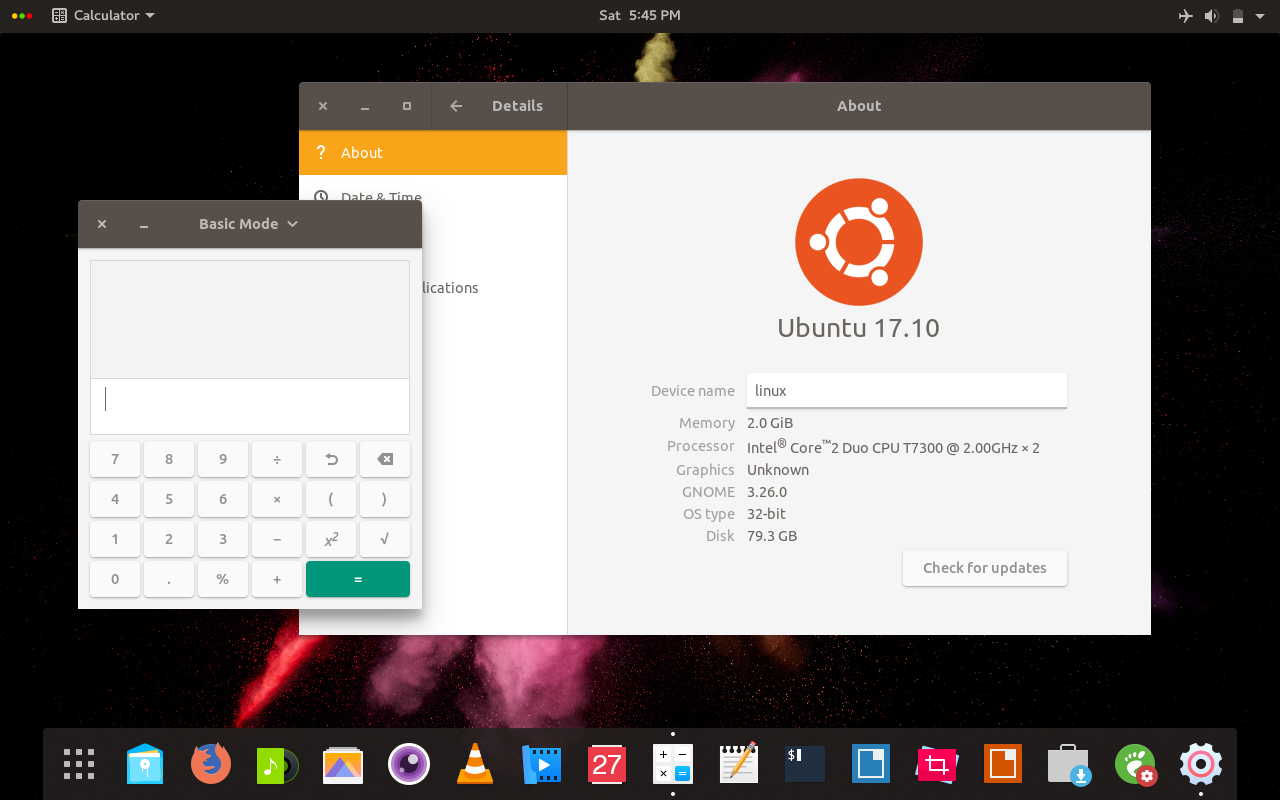Open the Calculator app menu in top bar

104,15
